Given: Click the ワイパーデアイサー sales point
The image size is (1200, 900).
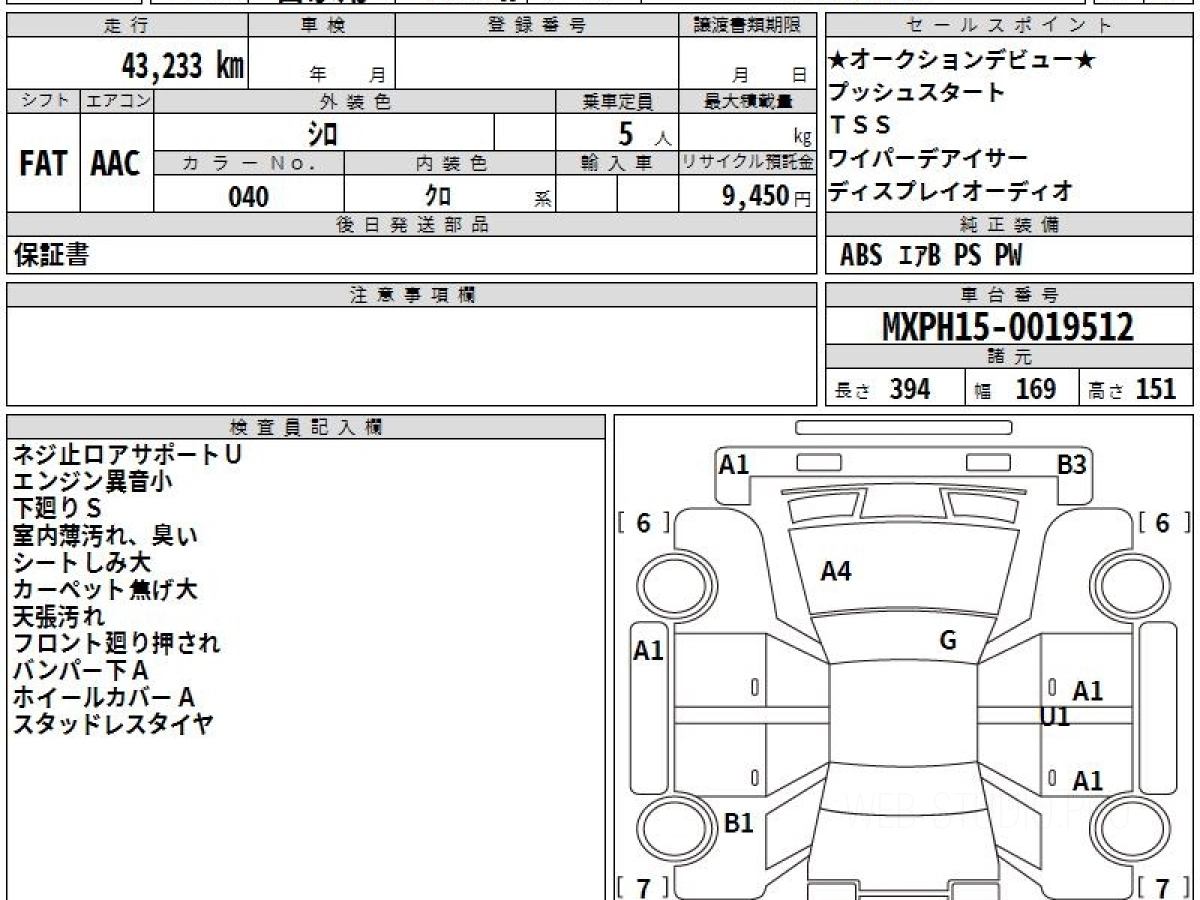Looking at the screenshot, I should [x=928, y=158].
